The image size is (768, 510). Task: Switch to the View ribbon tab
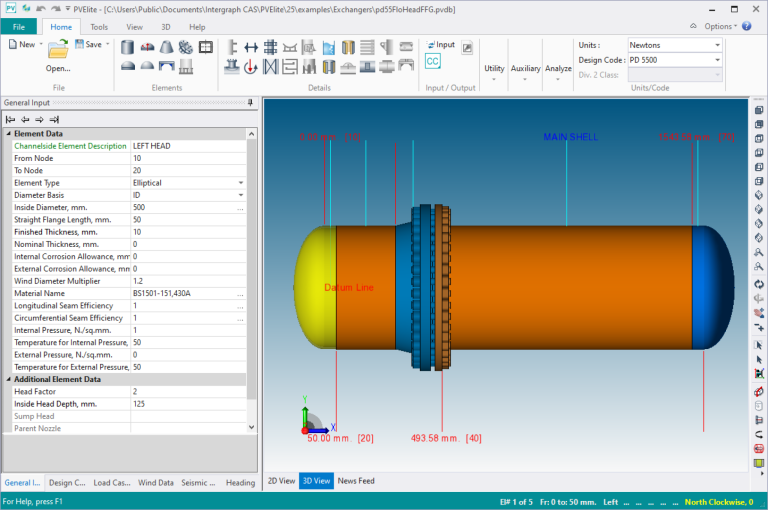134,27
